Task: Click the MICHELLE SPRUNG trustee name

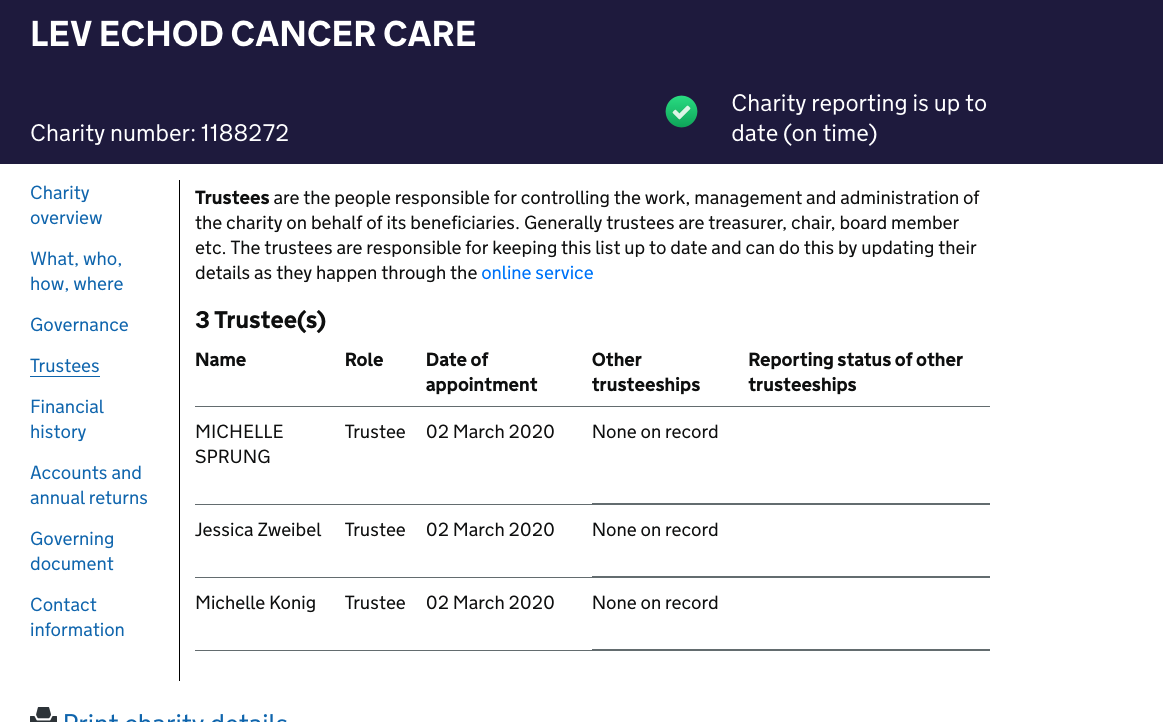Action: coord(239,444)
